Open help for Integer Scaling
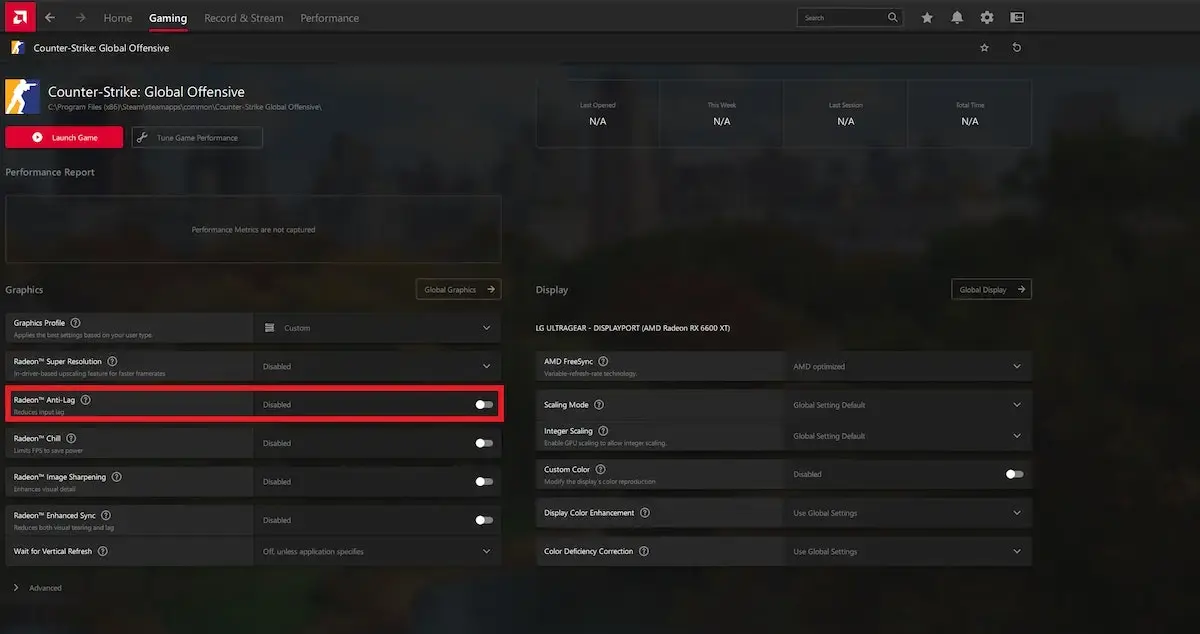 pos(603,431)
